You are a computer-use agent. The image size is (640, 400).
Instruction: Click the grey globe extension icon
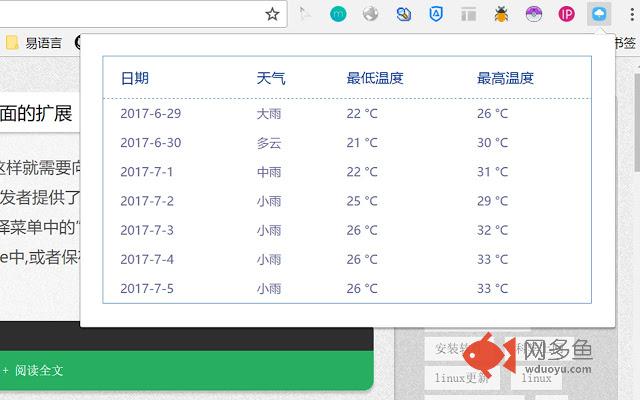click(371, 14)
